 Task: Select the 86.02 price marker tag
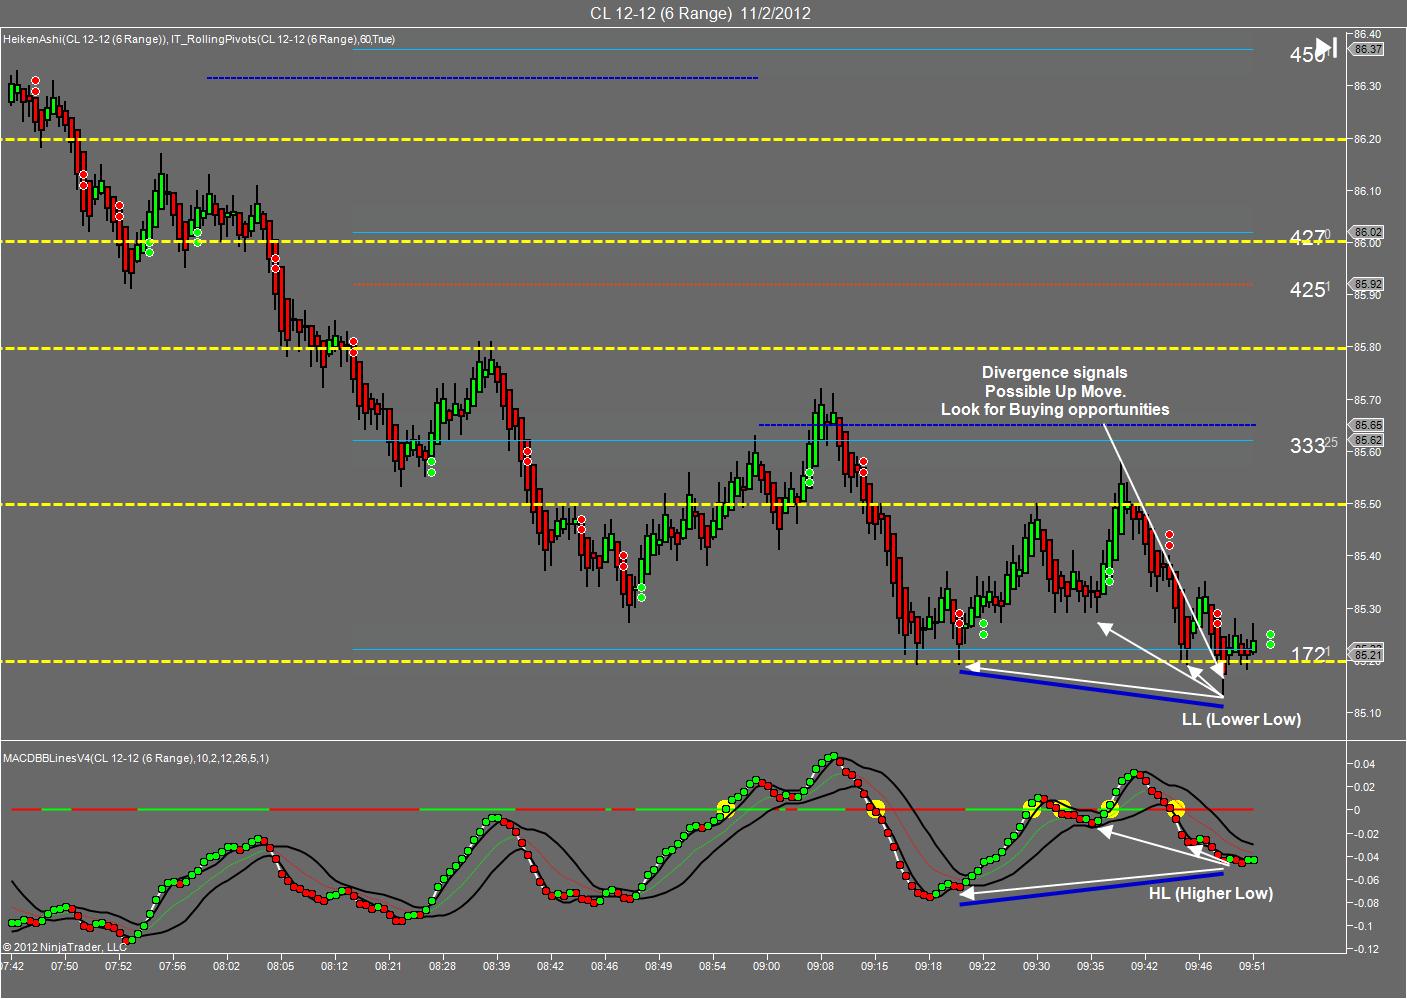(1367, 232)
